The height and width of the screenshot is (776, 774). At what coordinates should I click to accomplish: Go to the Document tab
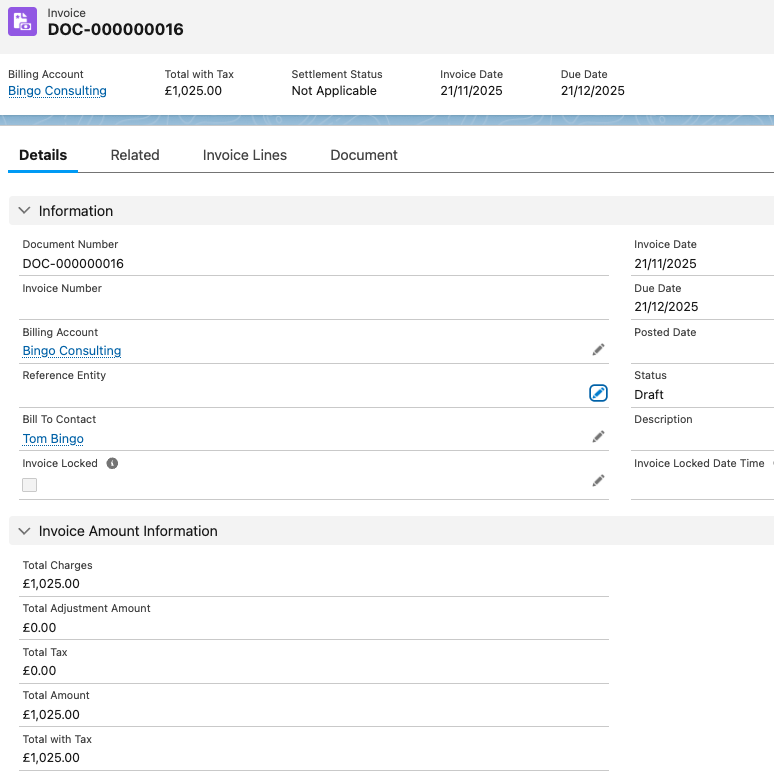(x=364, y=155)
